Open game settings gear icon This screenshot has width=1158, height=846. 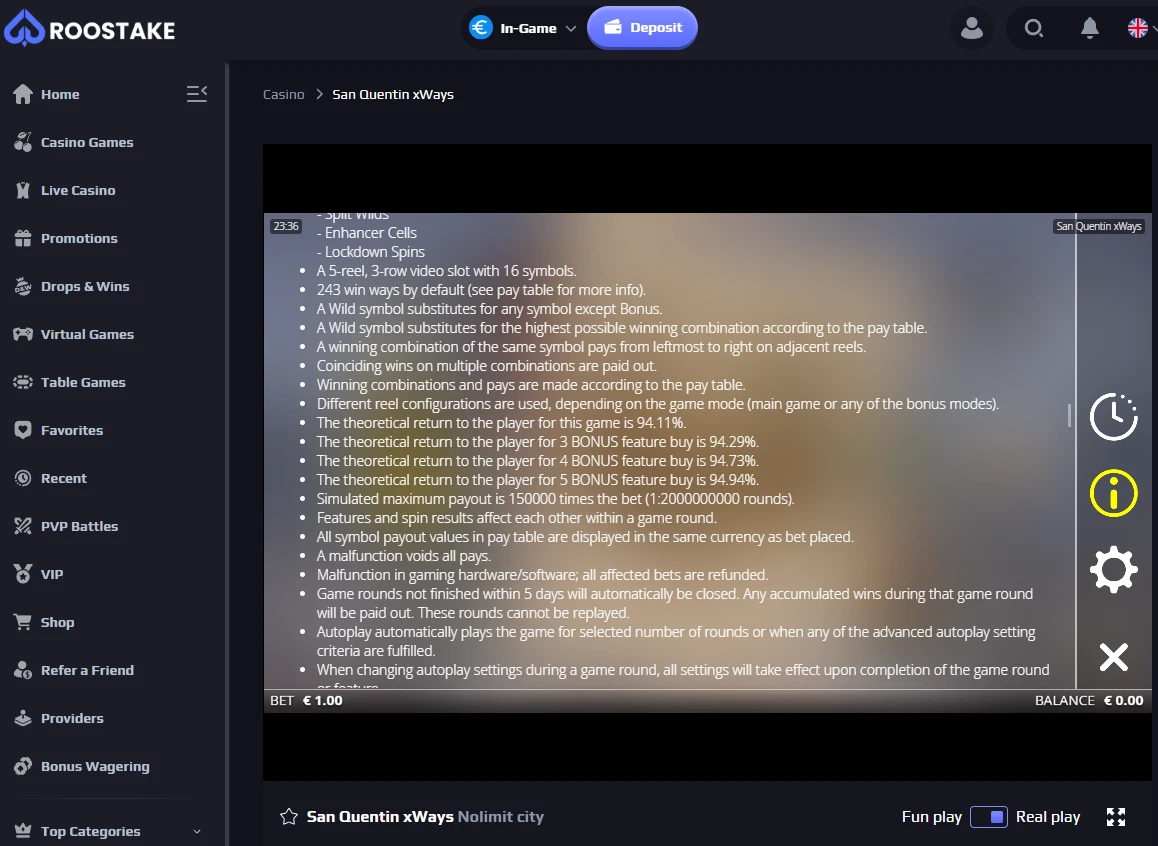tap(1114, 569)
